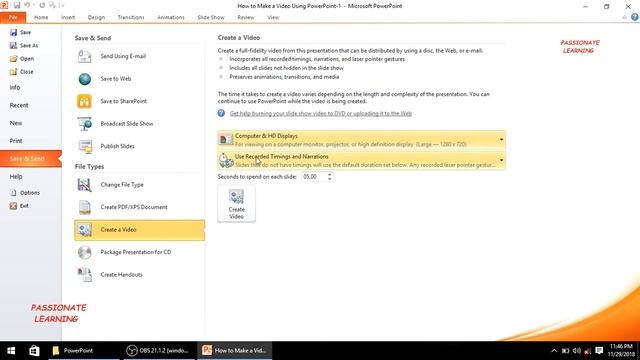Click the battery icon in the system tray

[x=565, y=351]
